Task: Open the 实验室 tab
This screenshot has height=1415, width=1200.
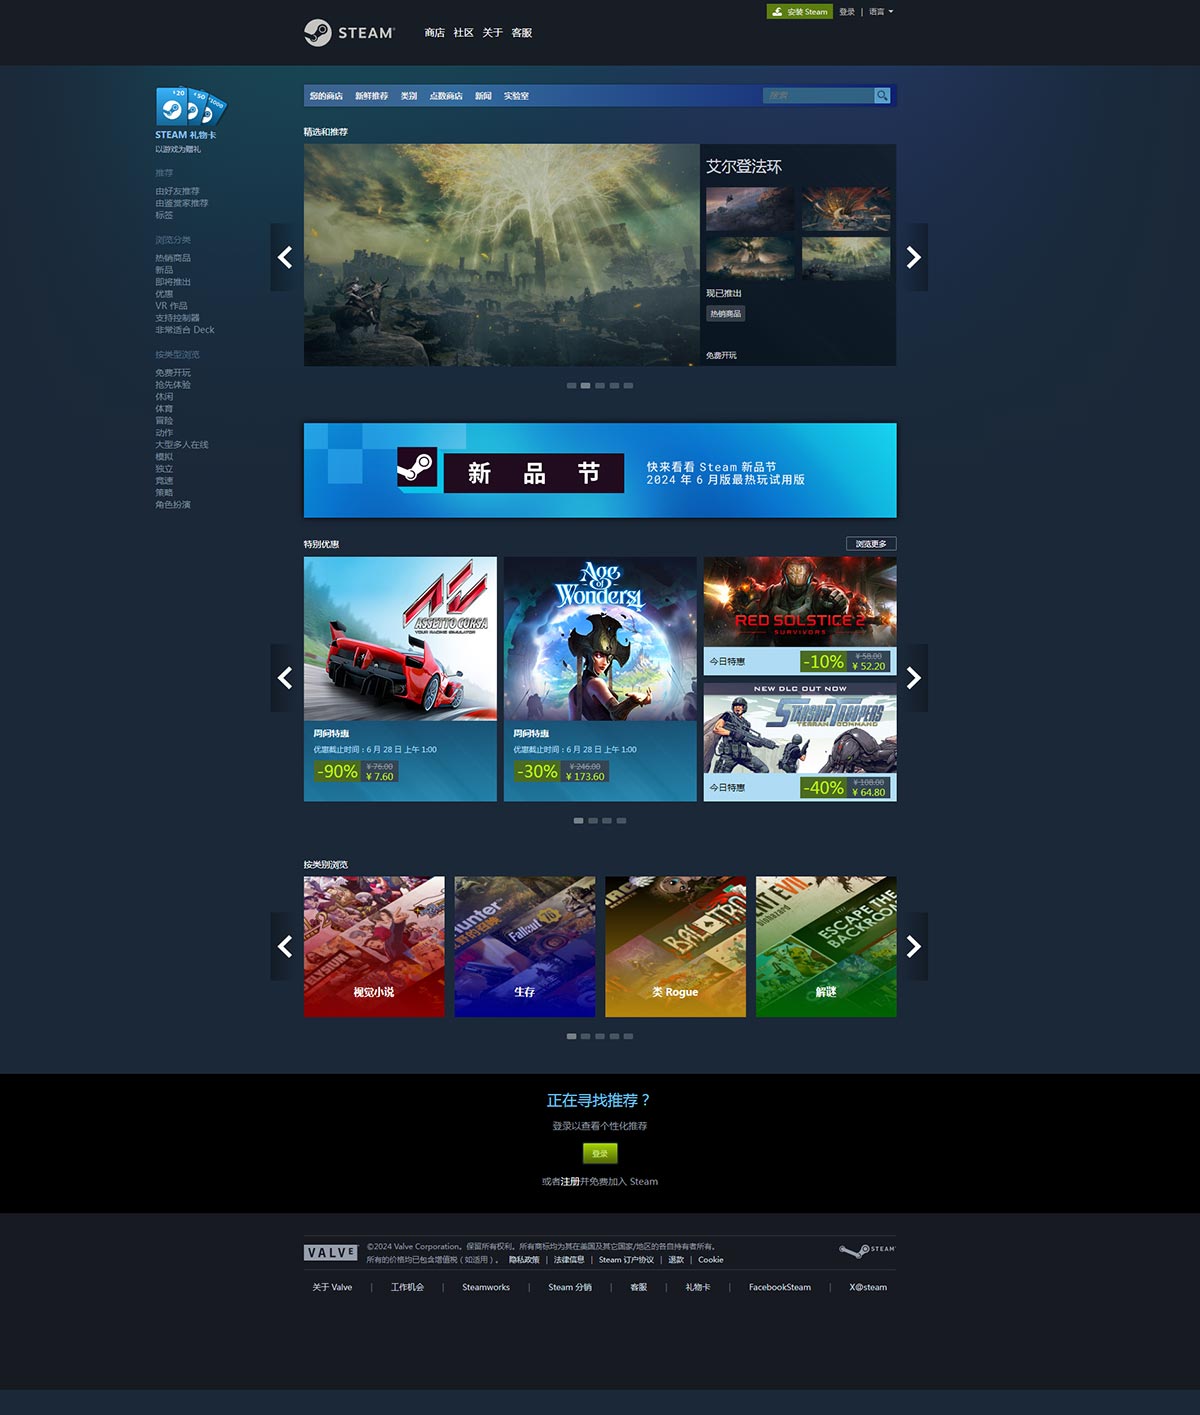Action: [x=516, y=96]
